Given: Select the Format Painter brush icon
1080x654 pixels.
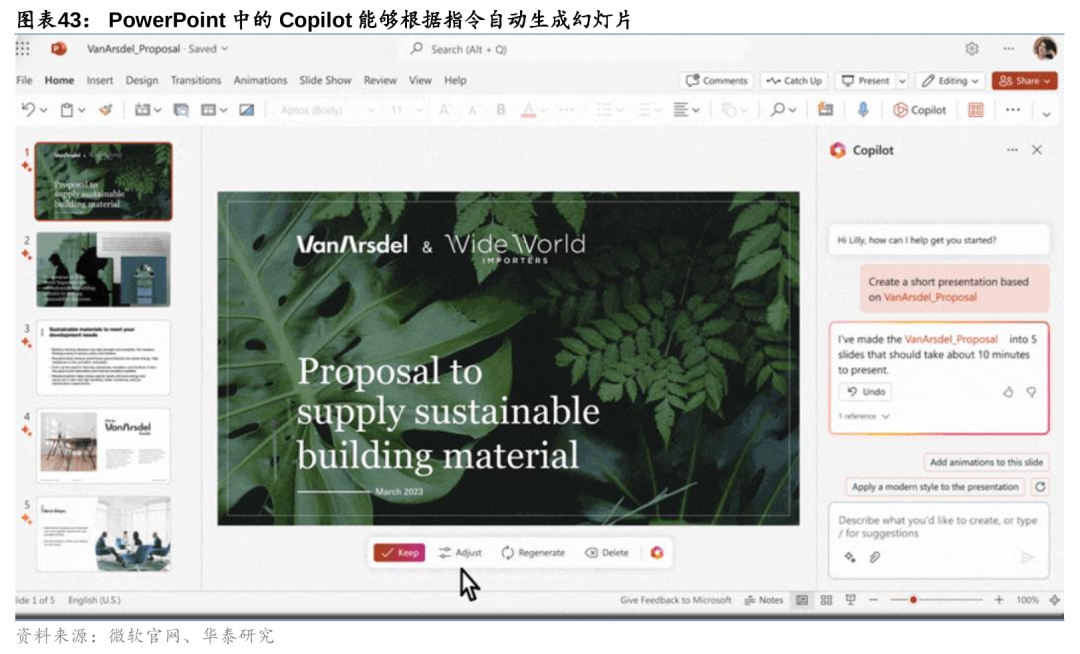Looking at the screenshot, I should tap(105, 109).
